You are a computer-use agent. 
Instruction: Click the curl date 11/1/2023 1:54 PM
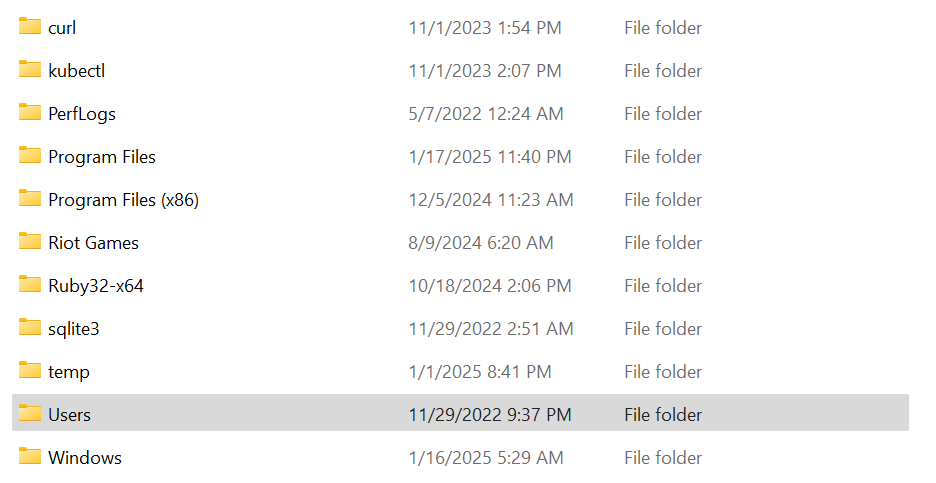click(x=485, y=28)
